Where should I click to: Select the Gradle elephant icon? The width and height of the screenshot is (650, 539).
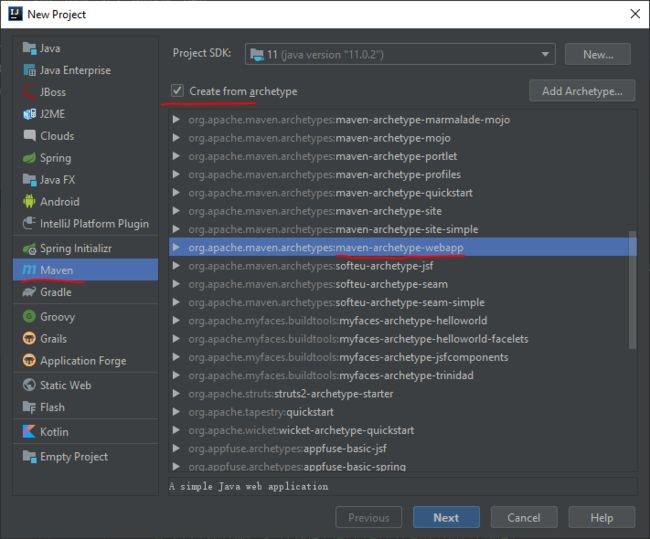tap(29, 292)
